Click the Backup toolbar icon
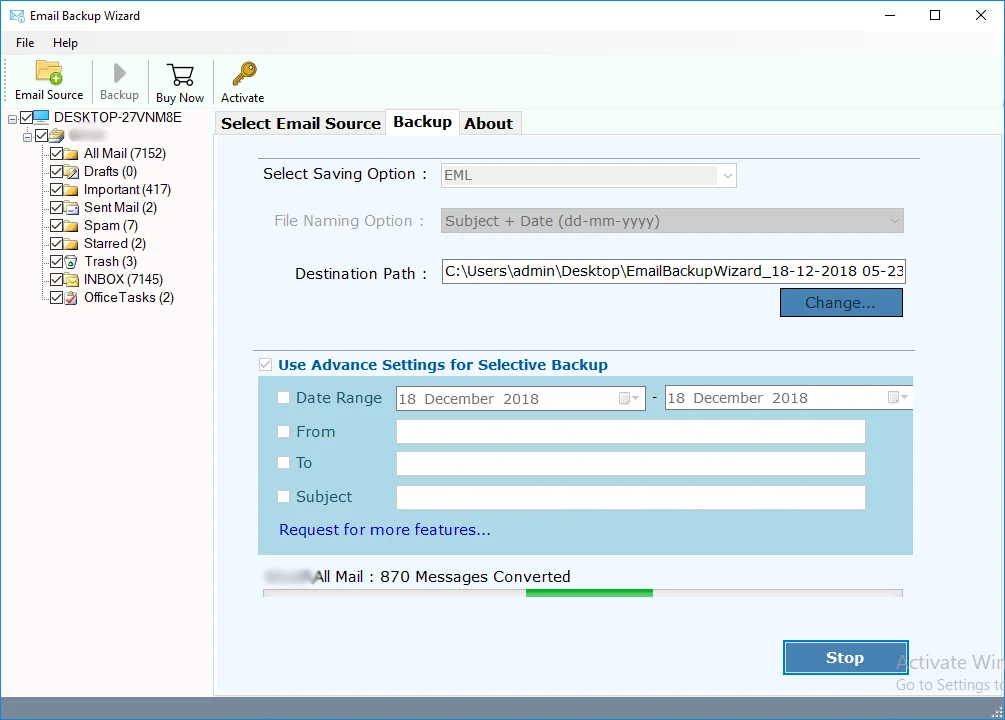Viewport: 1005px width, 720px height. coord(119,74)
